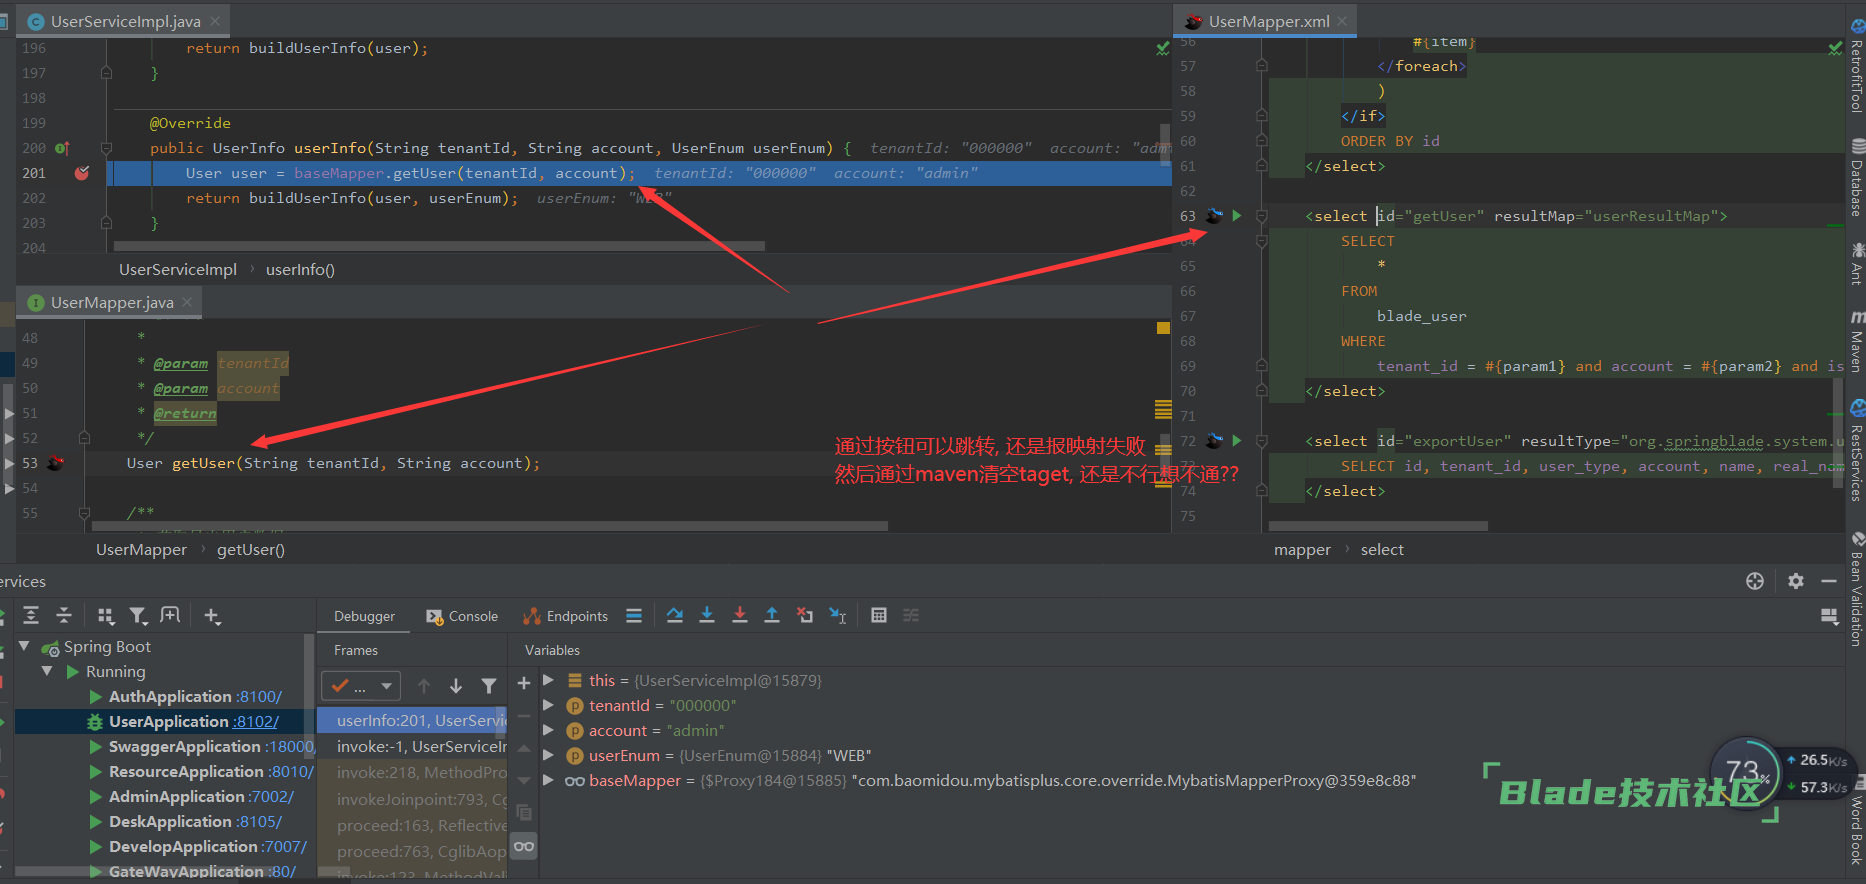
Task: Expand the account variable node
Action: [548, 730]
